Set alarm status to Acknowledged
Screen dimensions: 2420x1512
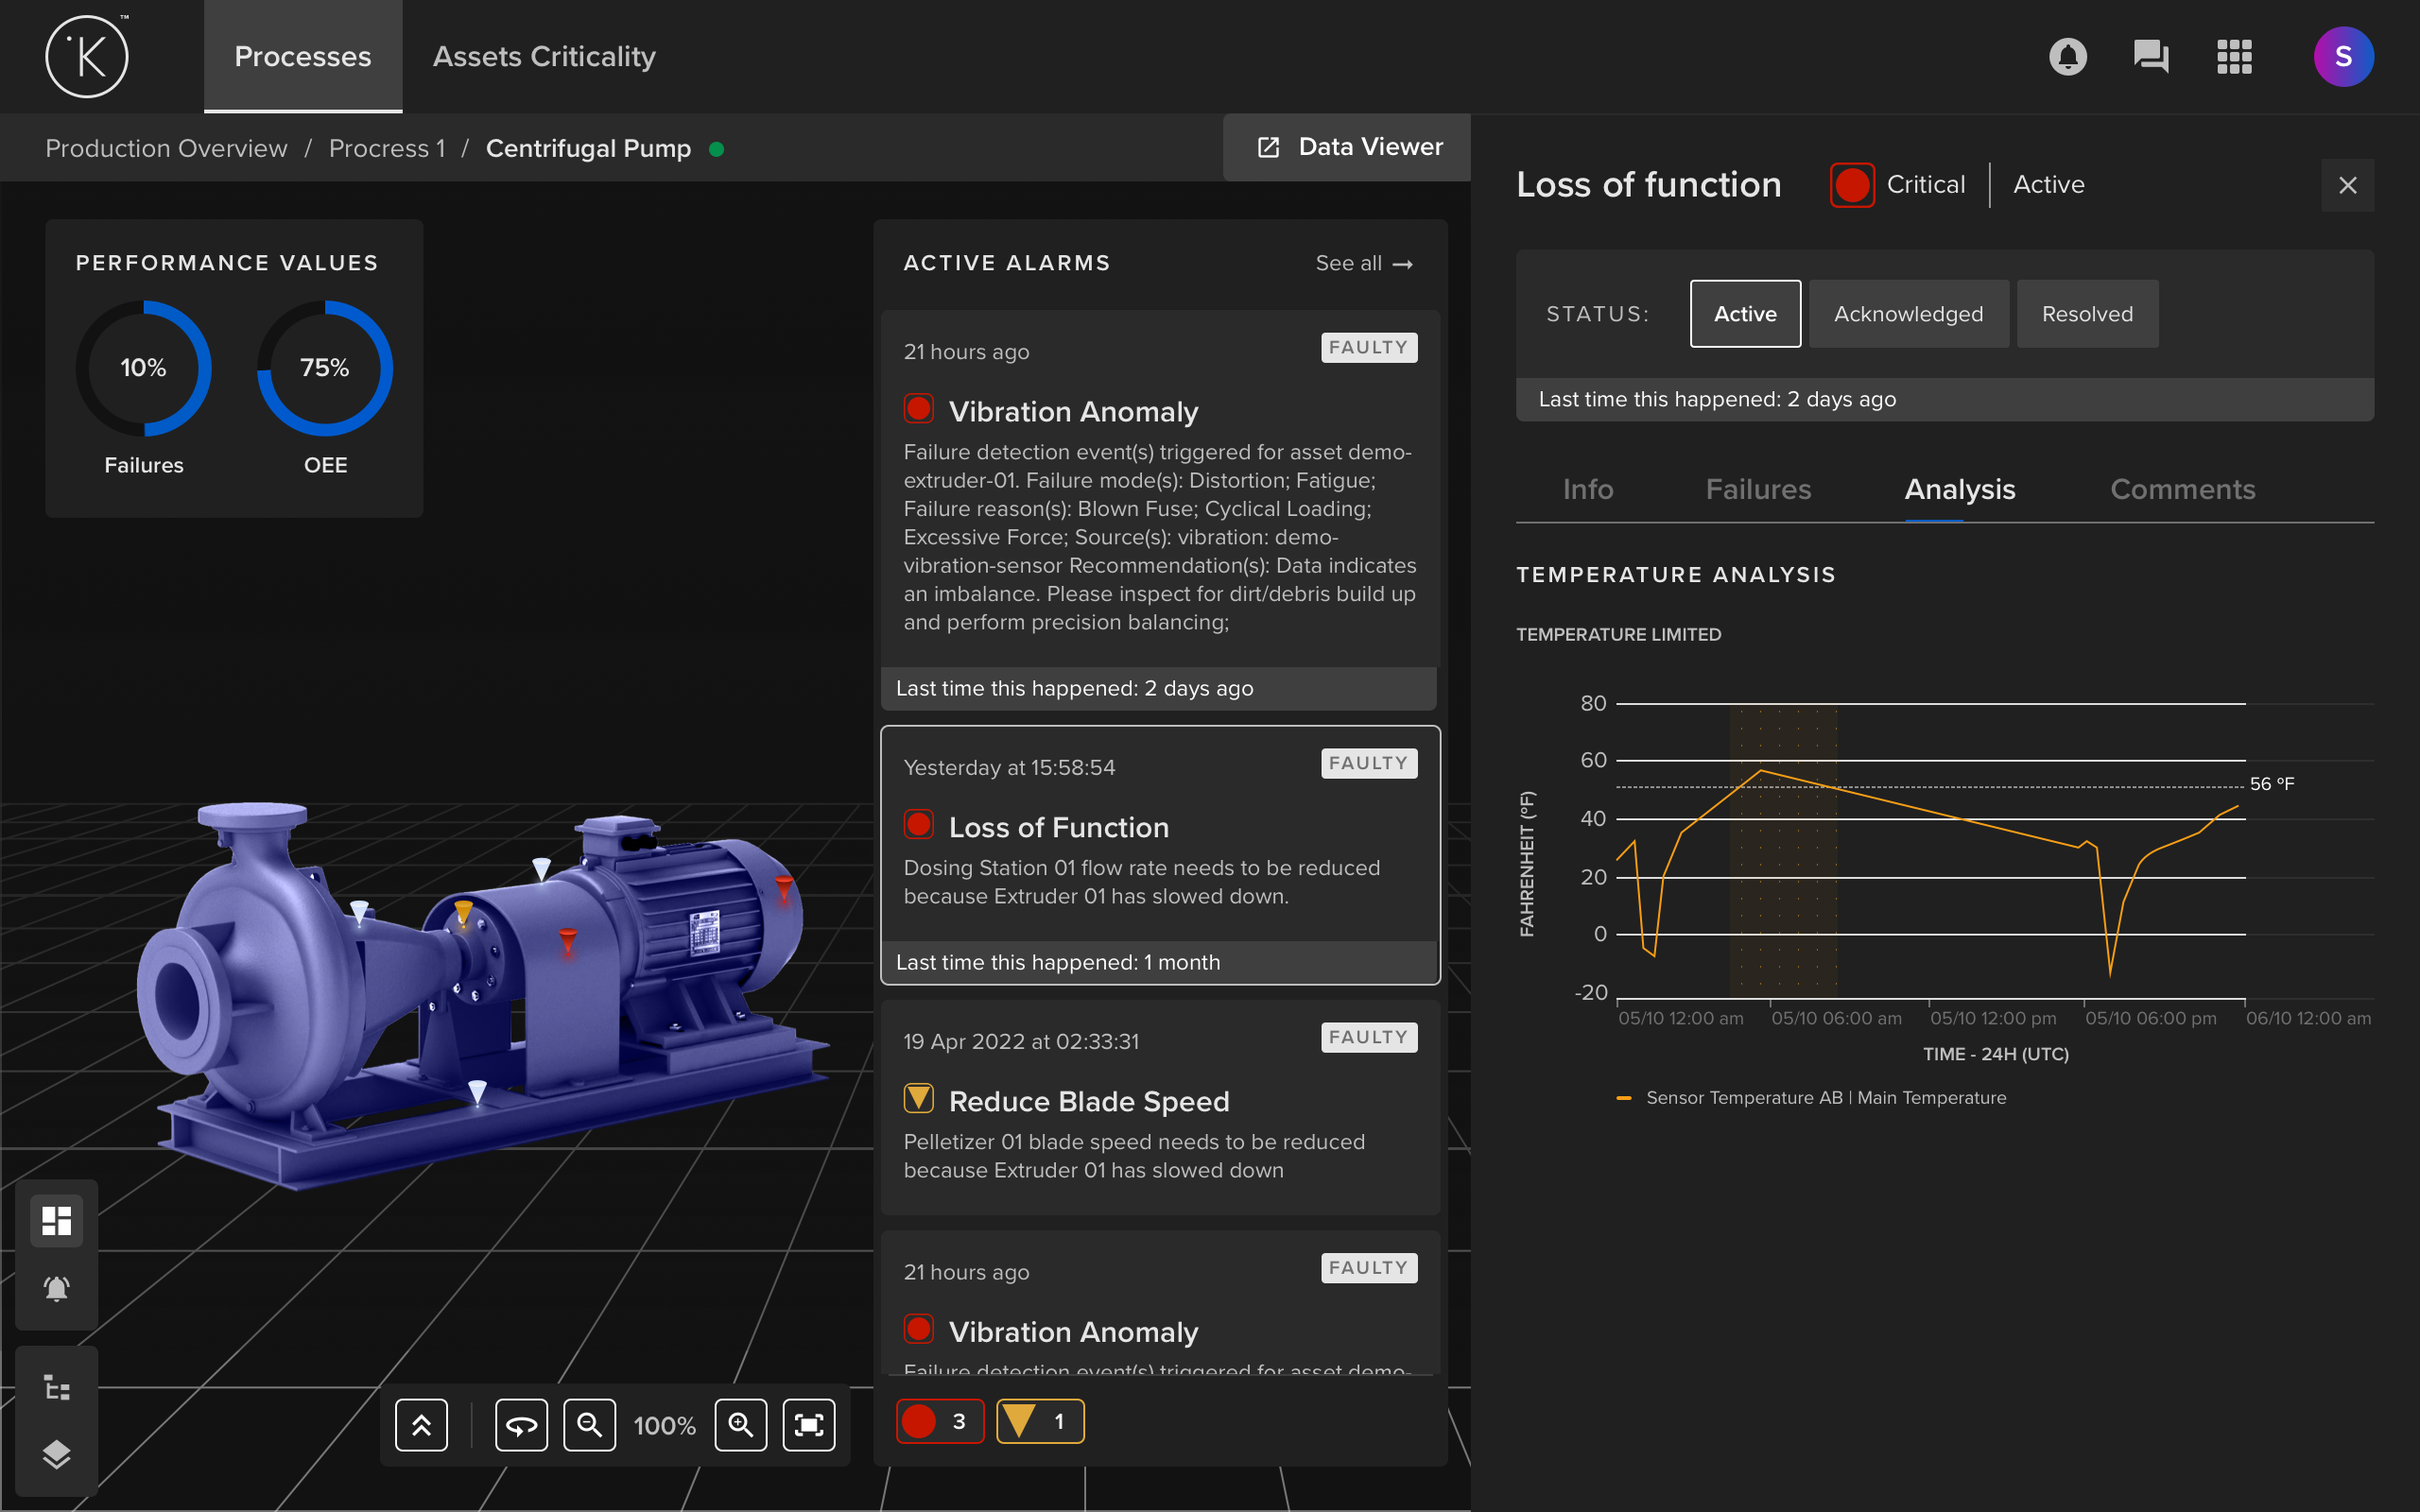(x=1908, y=314)
